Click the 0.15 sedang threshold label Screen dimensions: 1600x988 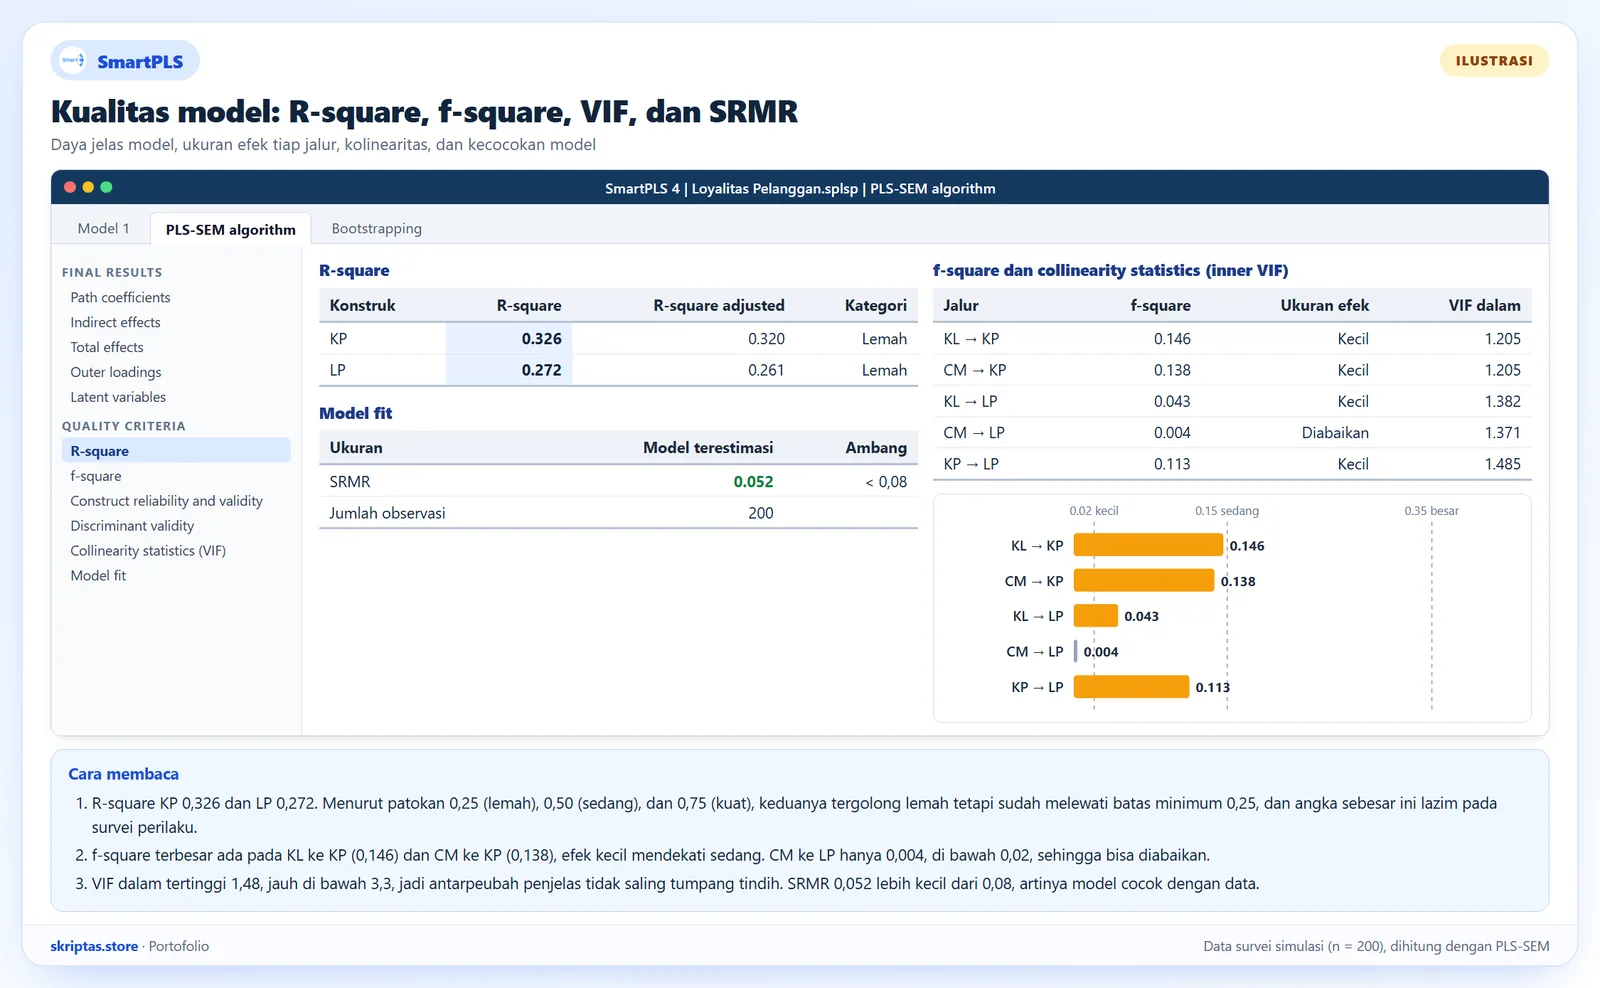[1227, 511]
